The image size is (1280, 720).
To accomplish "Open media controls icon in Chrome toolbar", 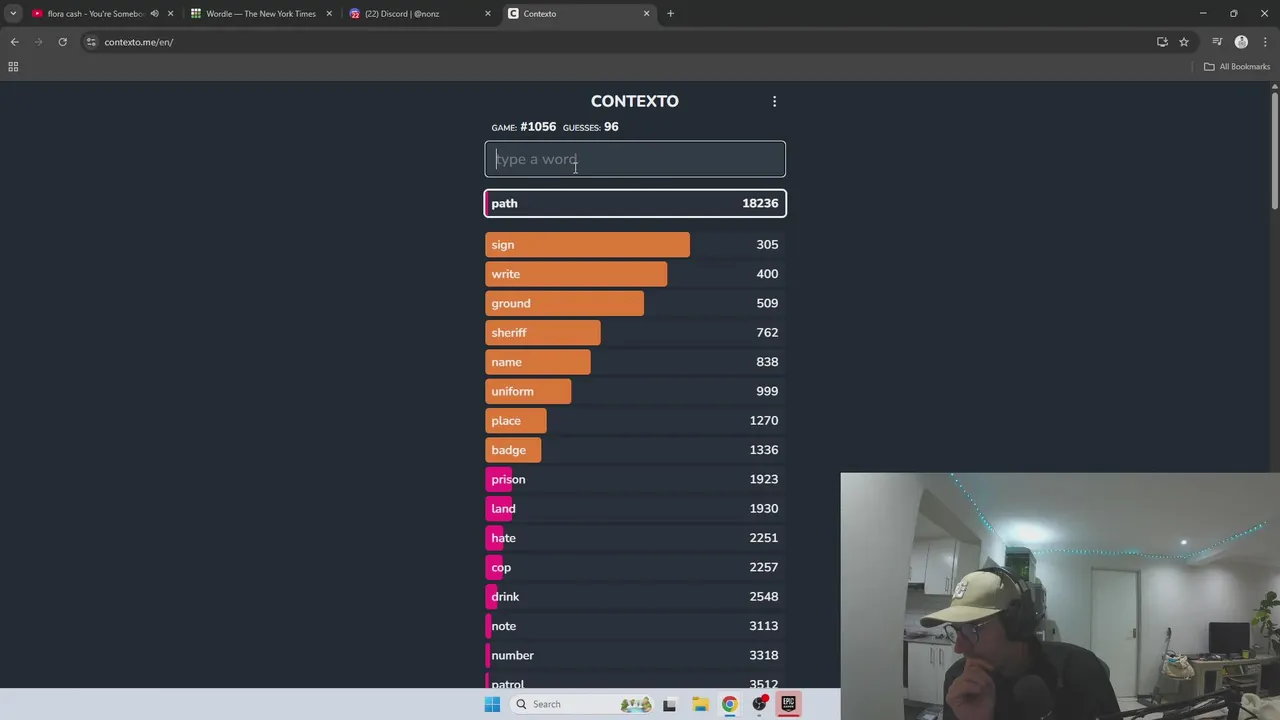I will point(1217,42).
